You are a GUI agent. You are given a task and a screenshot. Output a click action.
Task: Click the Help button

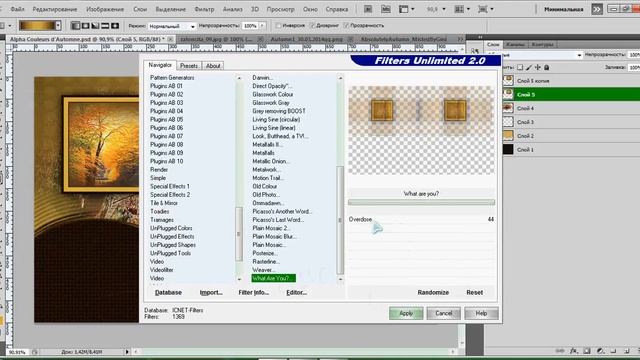click(481, 313)
